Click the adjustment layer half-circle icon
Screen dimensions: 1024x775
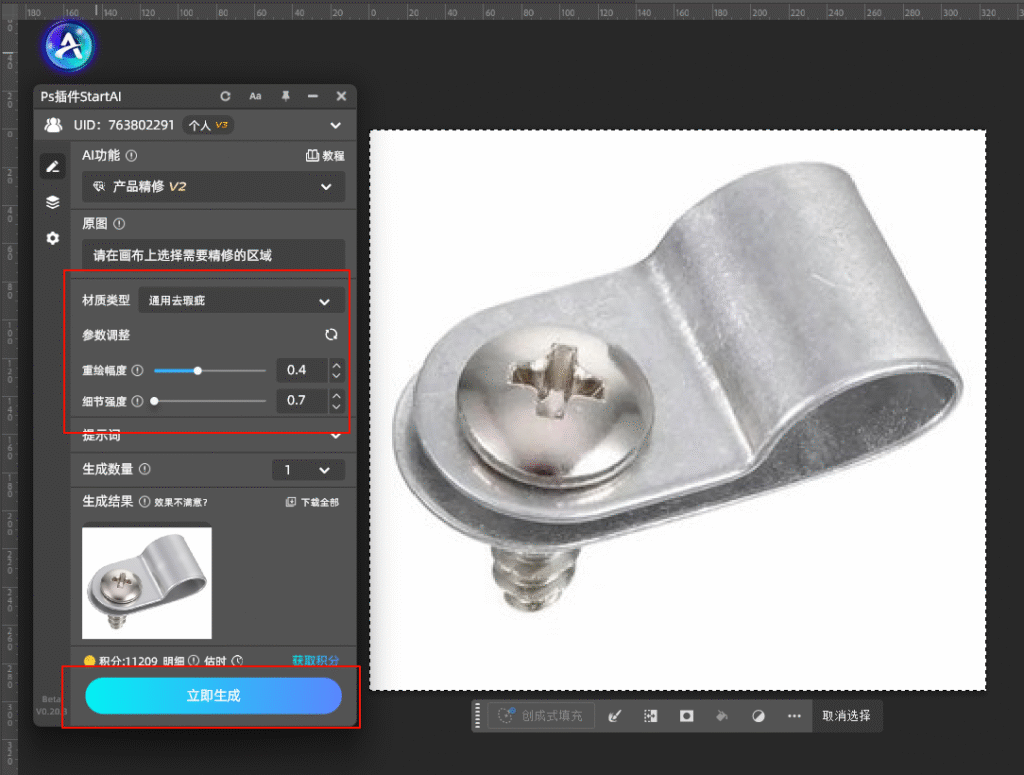click(x=758, y=716)
